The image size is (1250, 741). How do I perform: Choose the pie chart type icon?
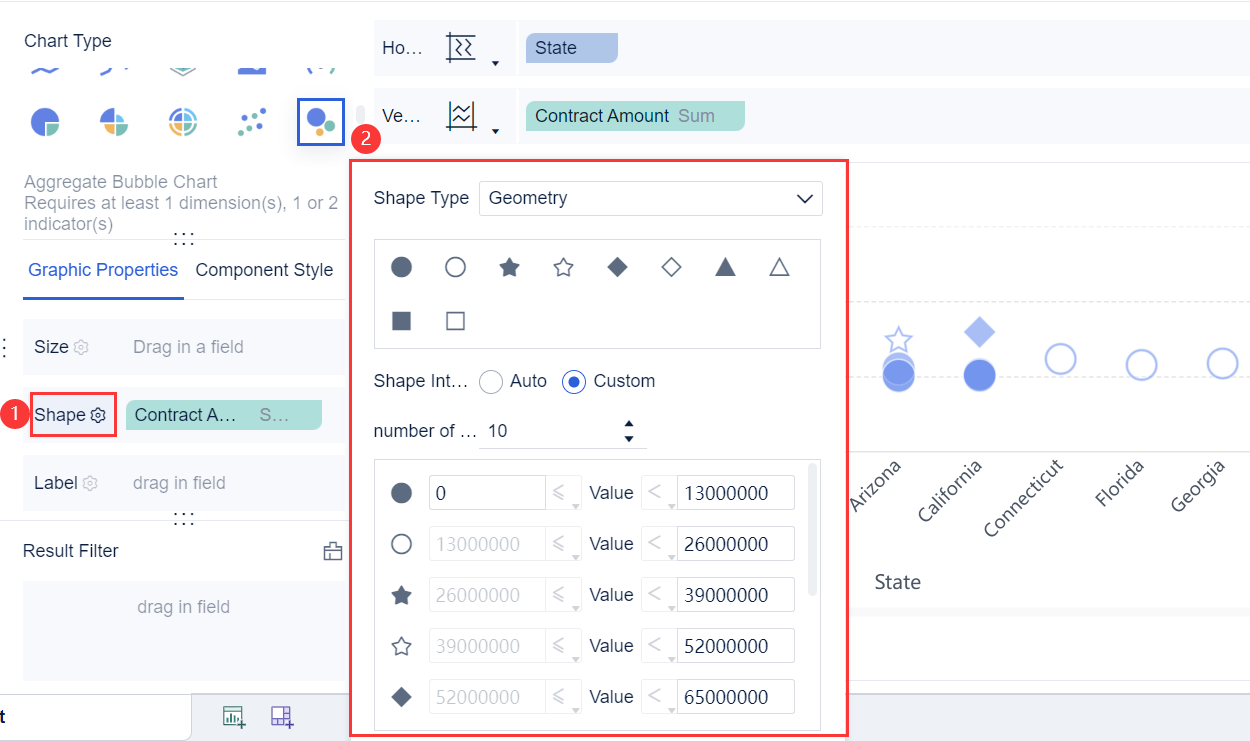click(45, 122)
